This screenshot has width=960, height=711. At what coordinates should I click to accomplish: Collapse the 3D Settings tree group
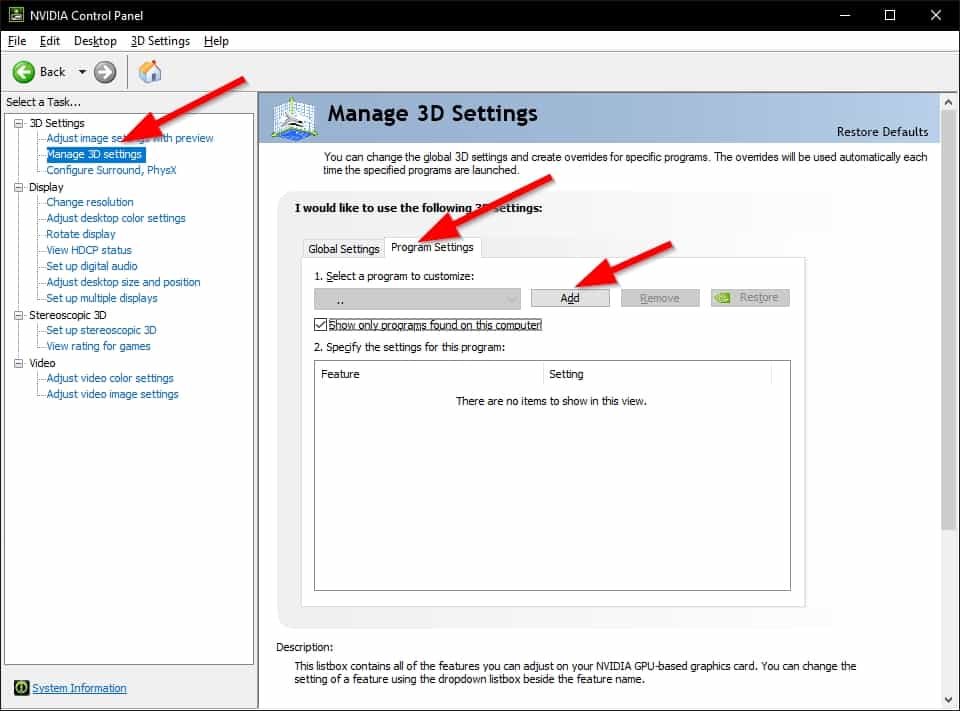click(x=19, y=123)
